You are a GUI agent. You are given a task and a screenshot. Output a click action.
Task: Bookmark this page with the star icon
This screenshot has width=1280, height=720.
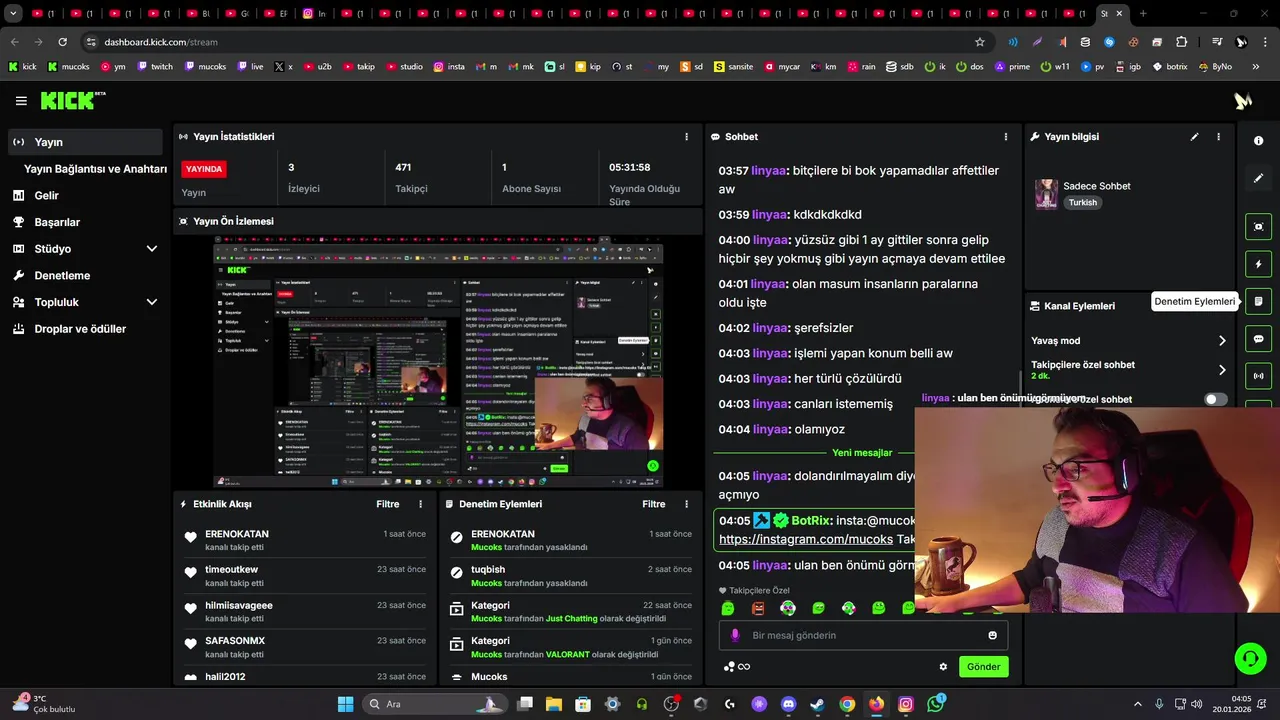(x=980, y=42)
